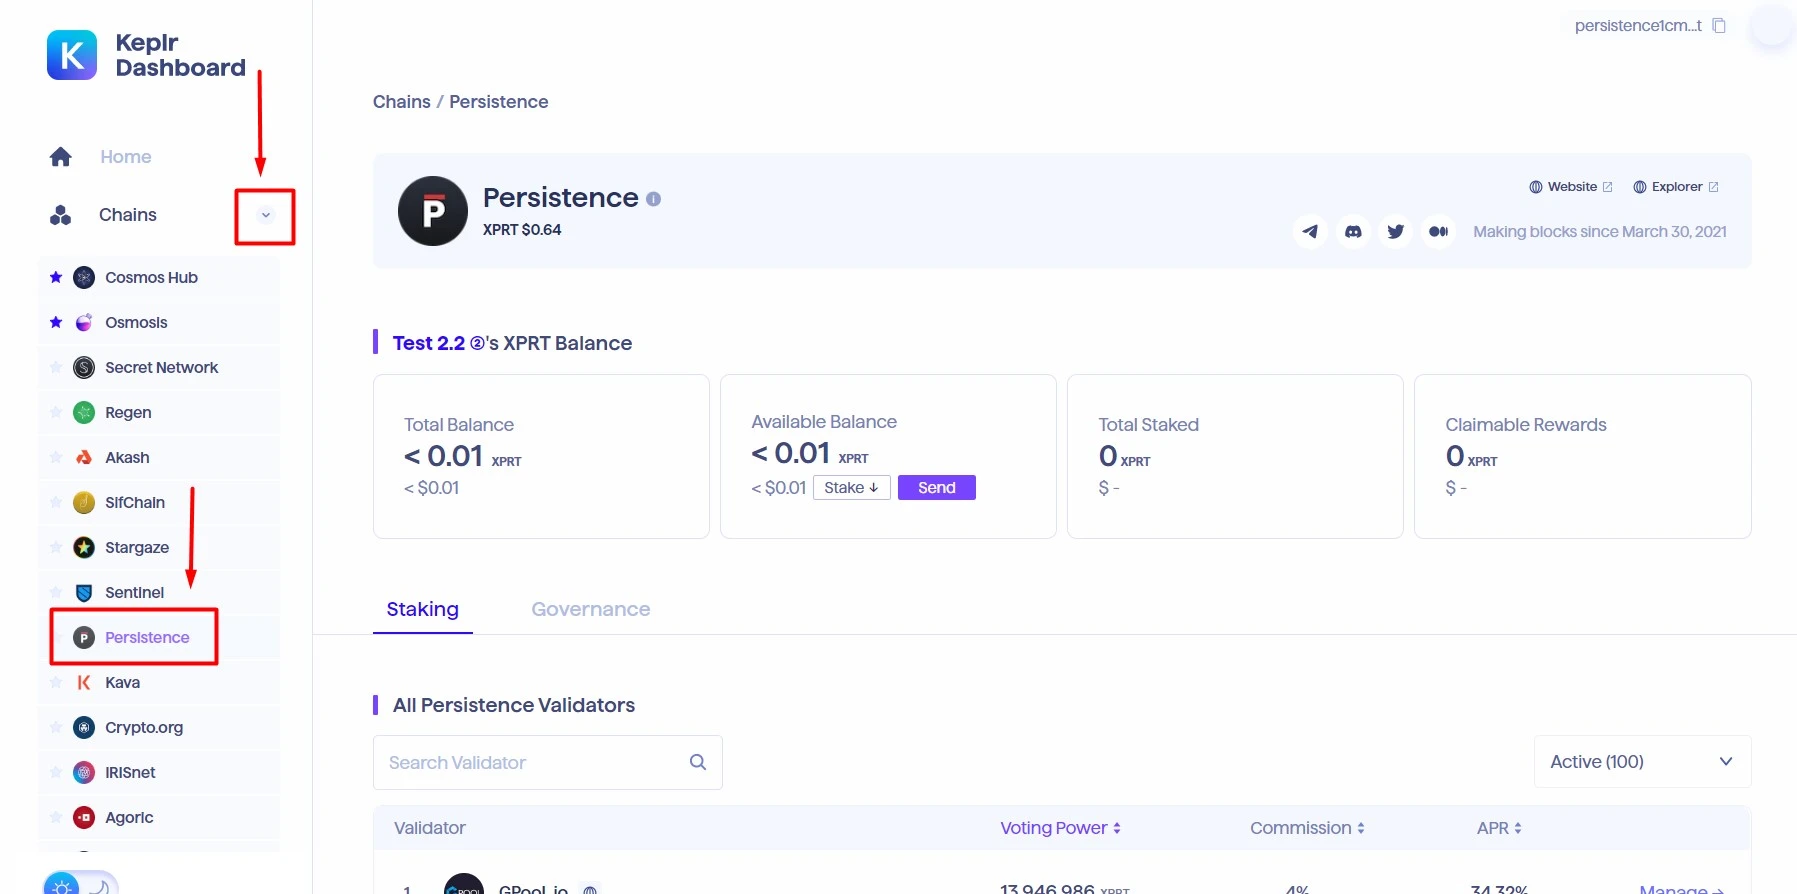Switch to the Governance tab

coord(591,609)
